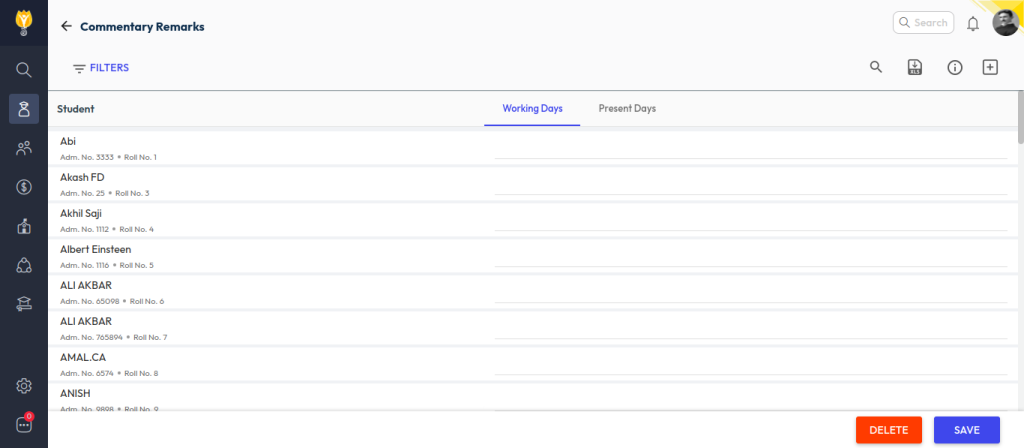Open the user profile avatar
This screenshot has height=448, width=1024.
tap(1005, 23)
